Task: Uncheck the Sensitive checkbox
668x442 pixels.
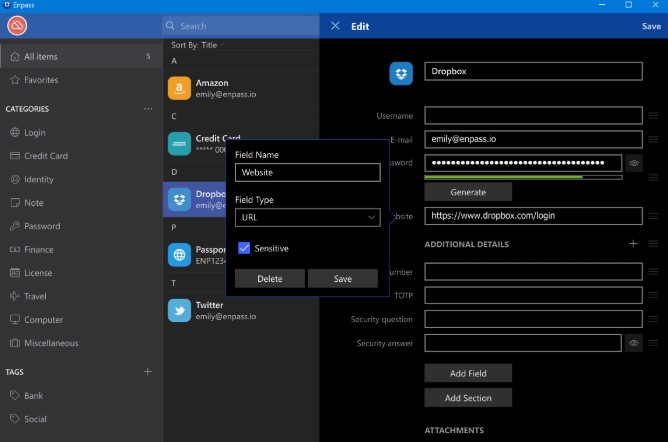Action: coord(244,248)
